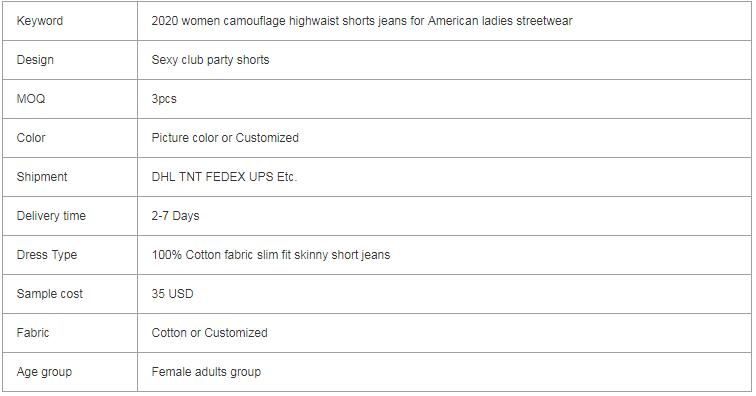
Task: Click the Dress Type label cell
Action: [x=70, y=255]
